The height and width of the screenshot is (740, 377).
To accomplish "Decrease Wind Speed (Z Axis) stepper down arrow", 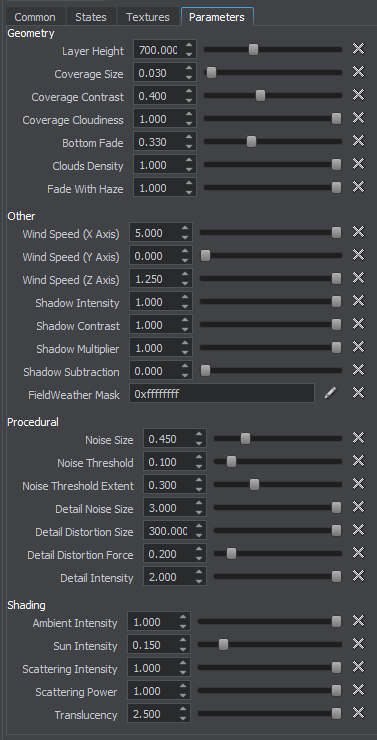I will point(185,285).
